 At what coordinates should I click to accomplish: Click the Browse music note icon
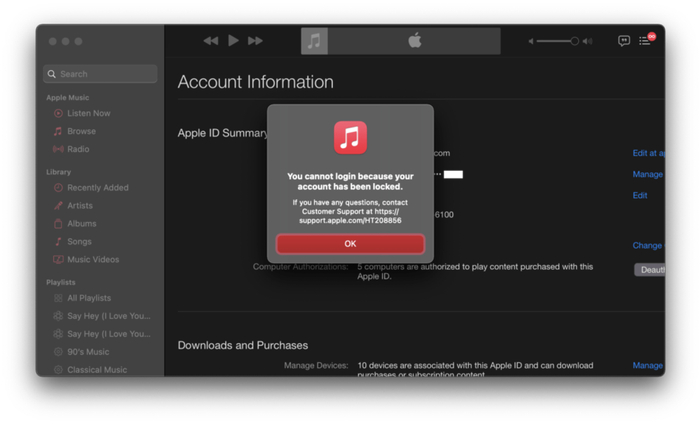[58, 131]
